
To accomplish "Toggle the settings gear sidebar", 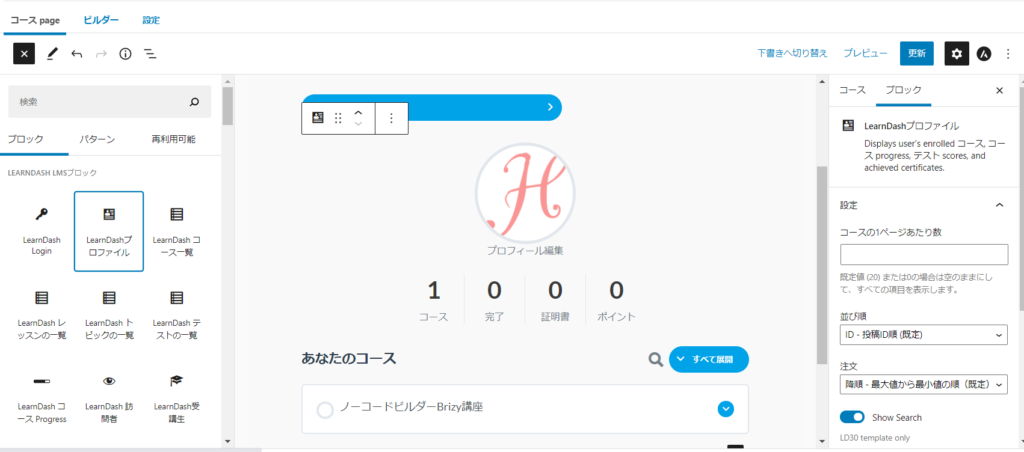I will [957, 54].
